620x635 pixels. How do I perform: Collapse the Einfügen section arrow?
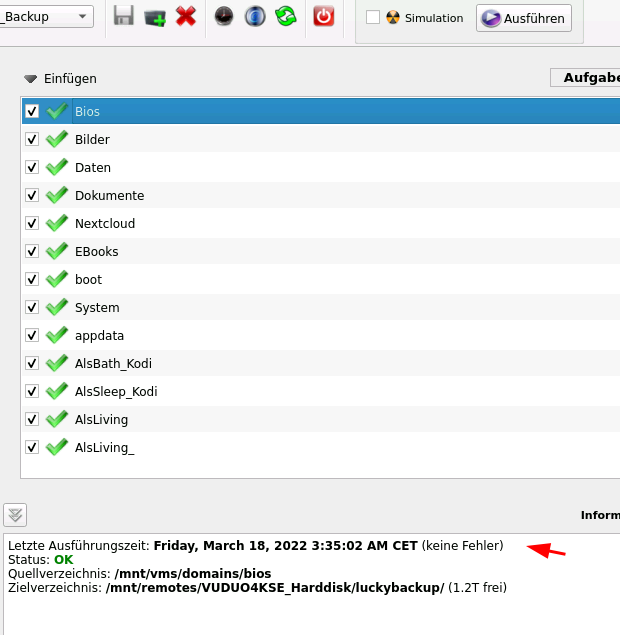point(30,79)
